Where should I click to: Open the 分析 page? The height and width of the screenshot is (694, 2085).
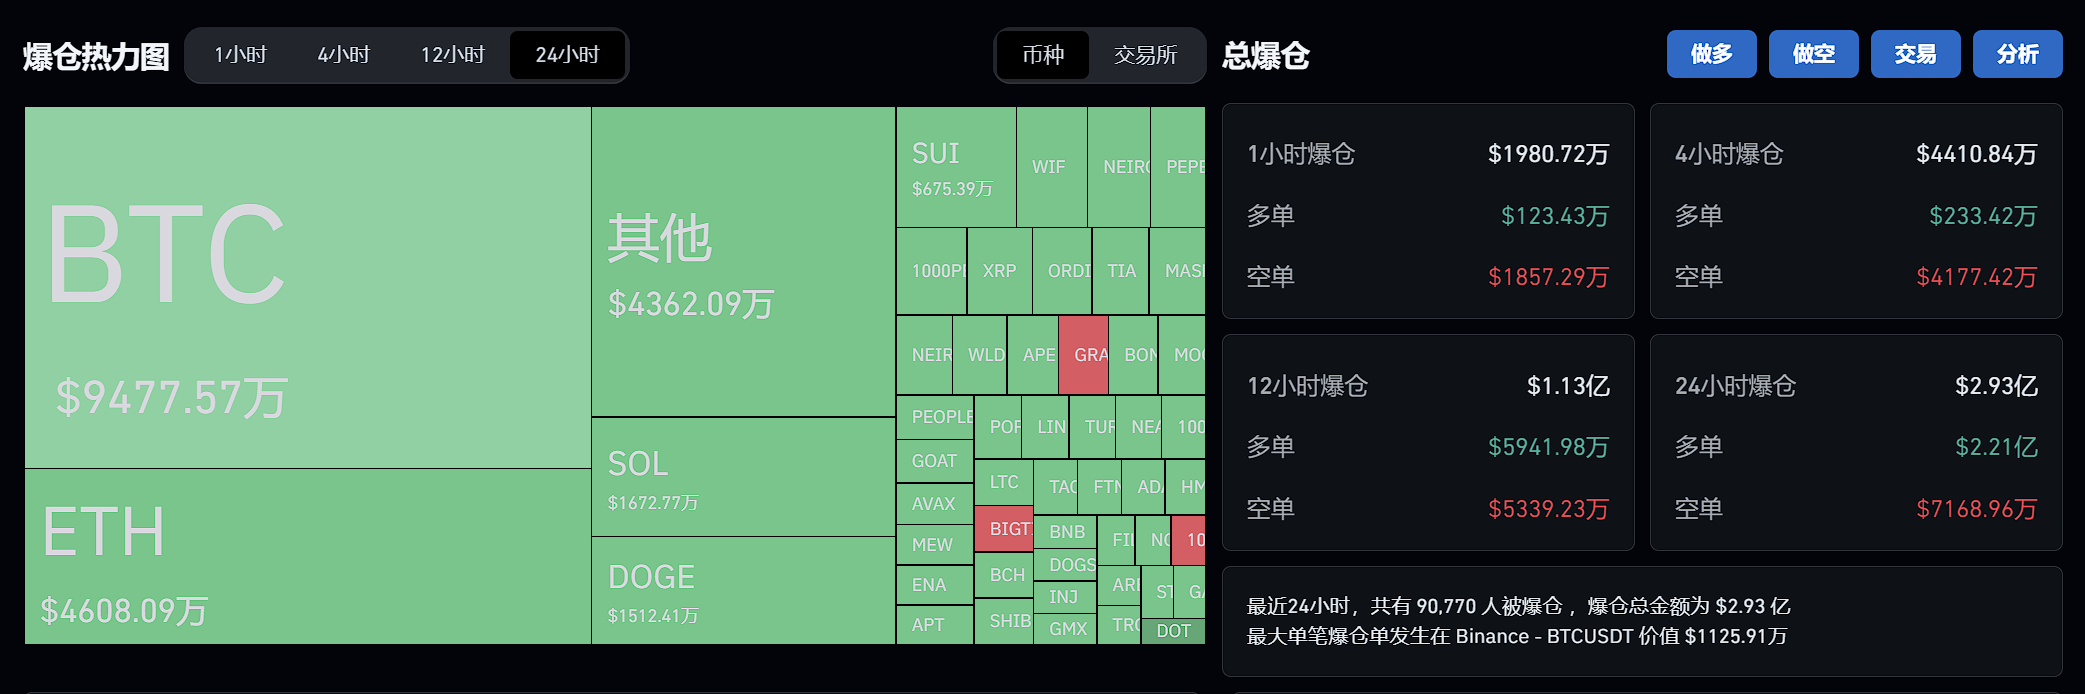[2017, 54]
